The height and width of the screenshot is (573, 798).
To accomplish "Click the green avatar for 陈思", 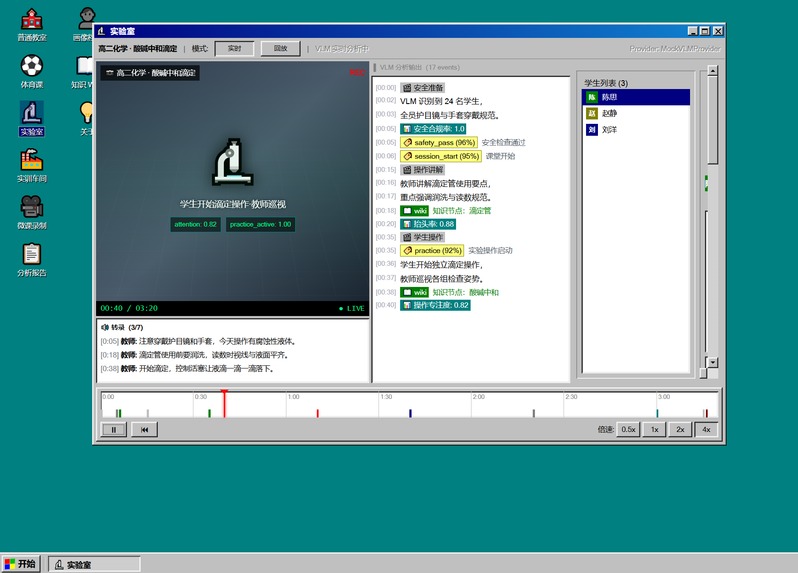I will (x=591, y=97).
